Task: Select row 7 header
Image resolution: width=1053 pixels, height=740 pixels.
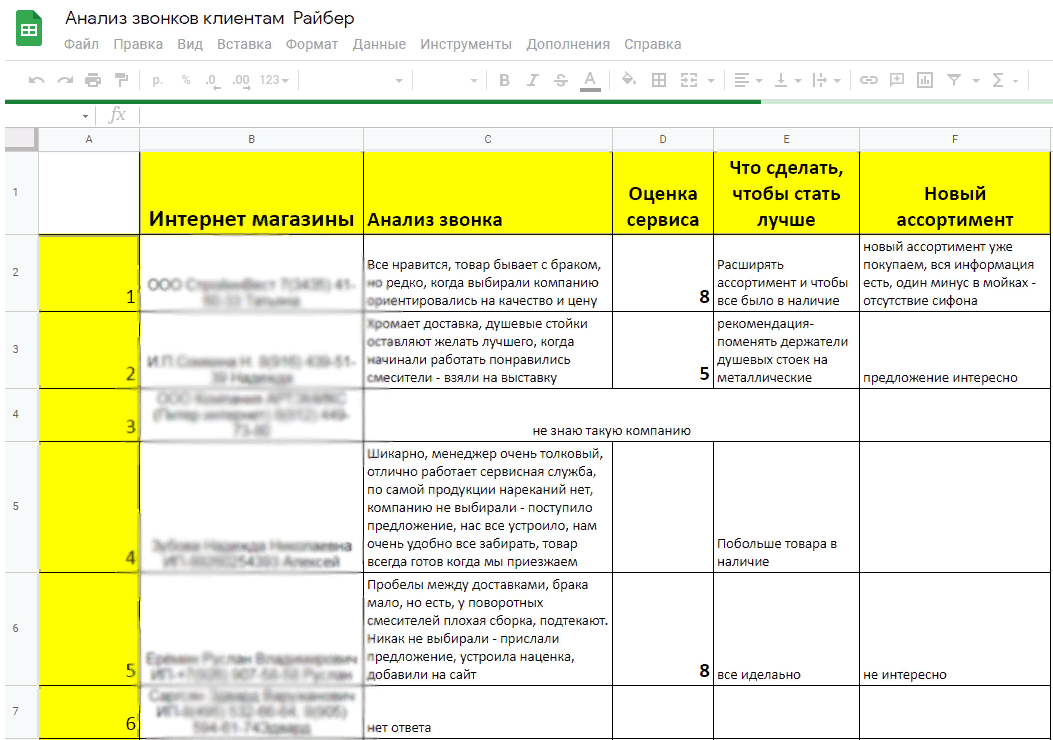Action: (x=21, y=711)
